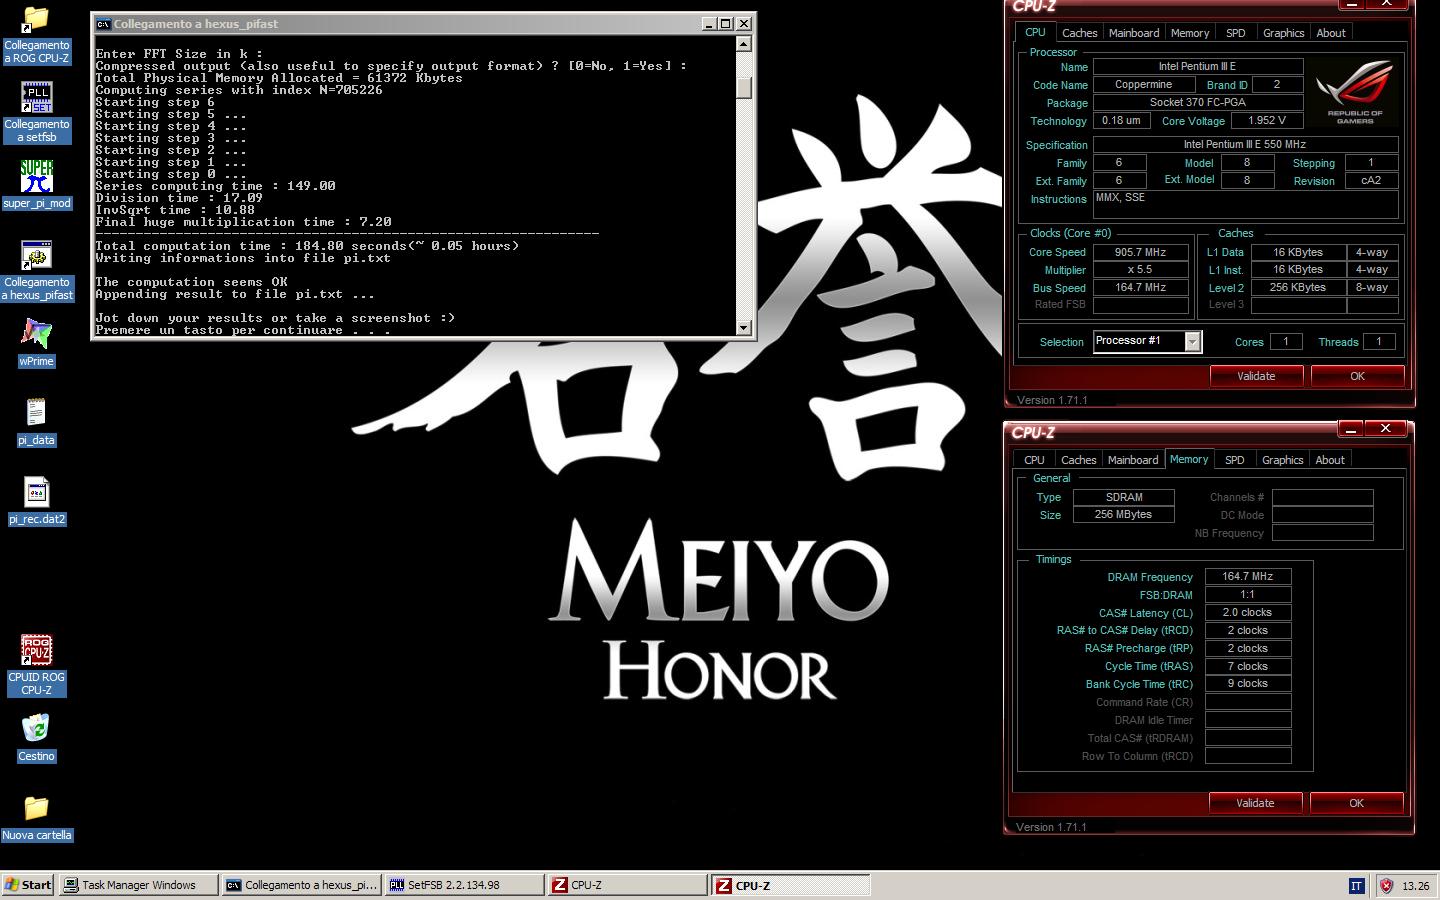The width and height of the screenshot is (1440, 900).
Task: Click the Name field Intel Pentium III E
Action: (x=1198, y=66)
